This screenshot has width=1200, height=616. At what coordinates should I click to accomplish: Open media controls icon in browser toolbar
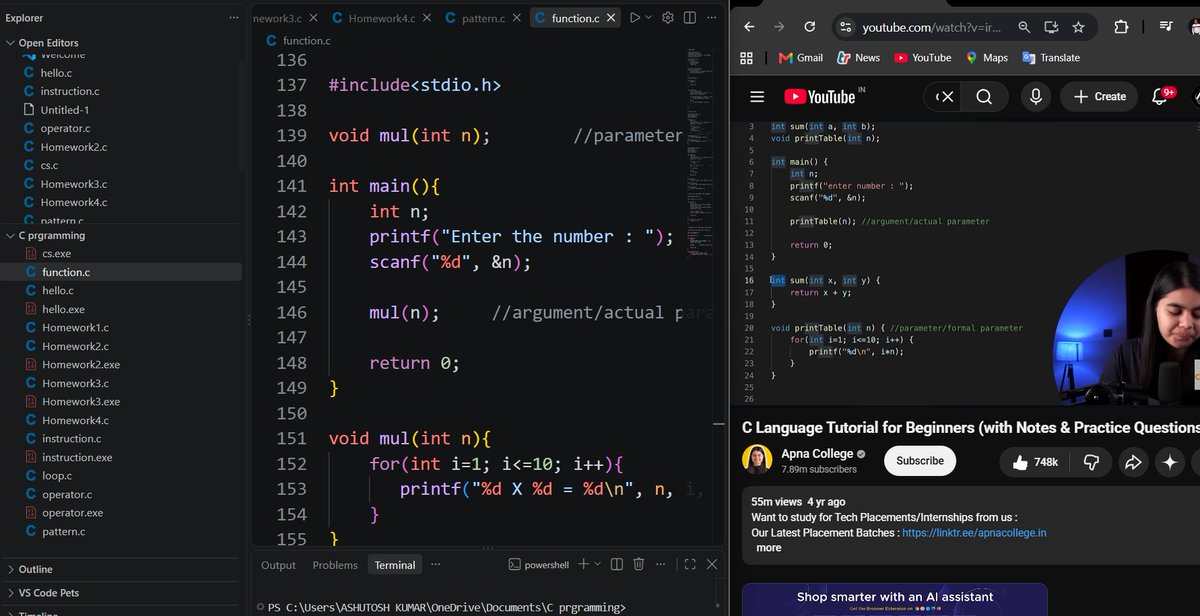[1166, 27]
